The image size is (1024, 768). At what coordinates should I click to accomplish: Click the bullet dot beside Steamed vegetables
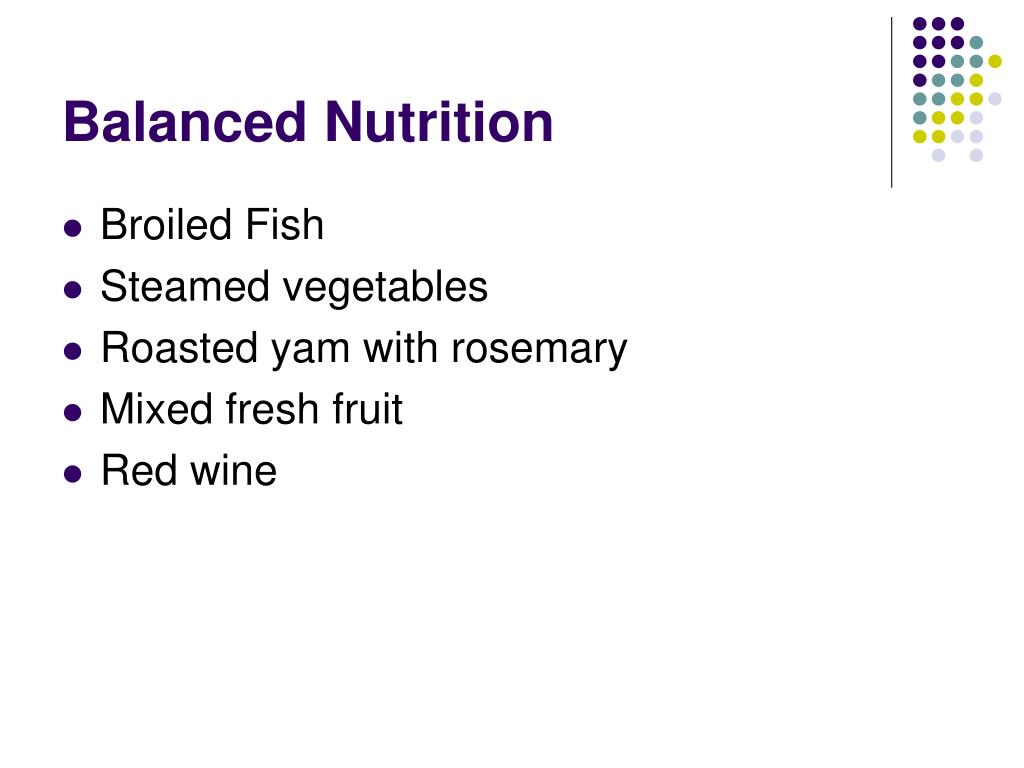(73, 290)
